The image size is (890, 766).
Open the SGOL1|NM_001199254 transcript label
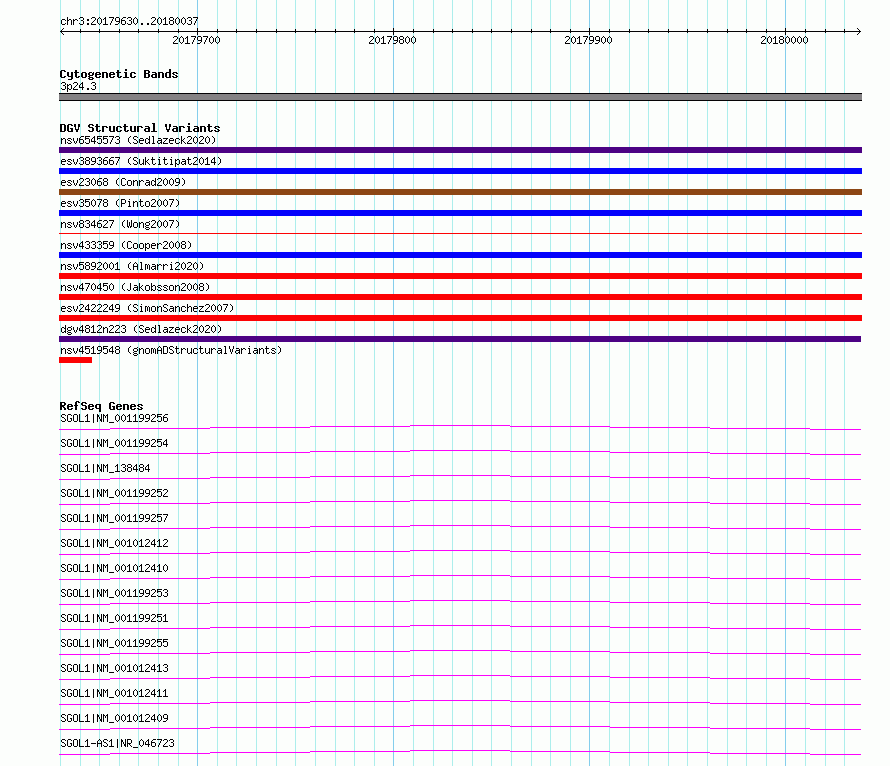coord(114,443)
